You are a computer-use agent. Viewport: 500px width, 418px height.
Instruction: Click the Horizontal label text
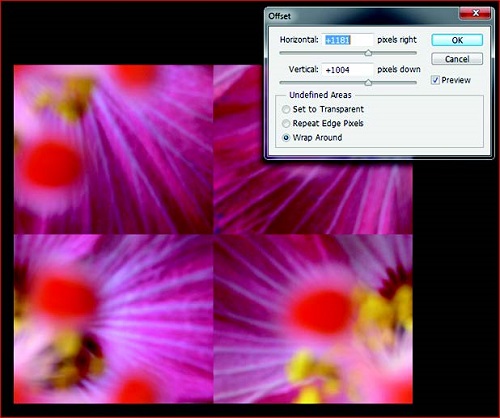tap(299, 40)
